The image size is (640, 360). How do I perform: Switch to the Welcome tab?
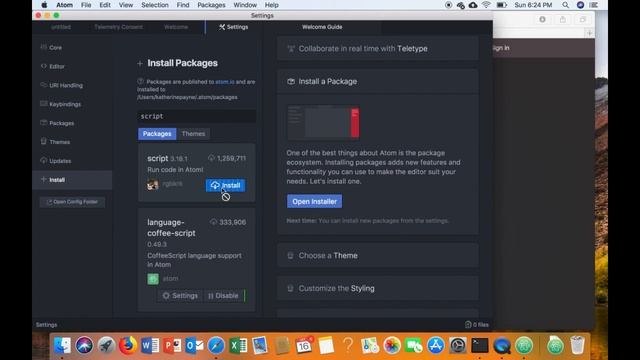176,27
